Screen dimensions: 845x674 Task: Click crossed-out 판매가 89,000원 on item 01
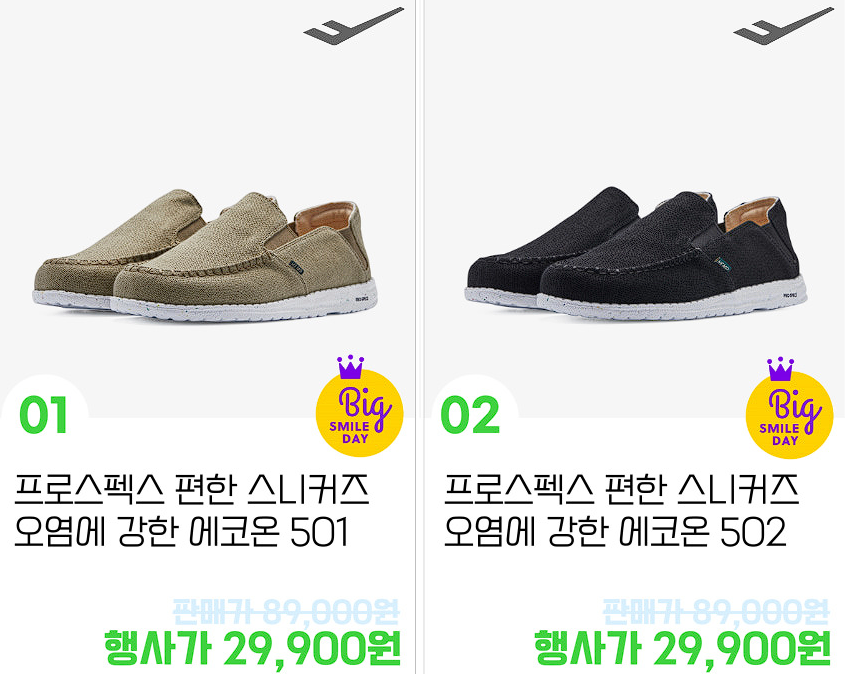point(286,612)
